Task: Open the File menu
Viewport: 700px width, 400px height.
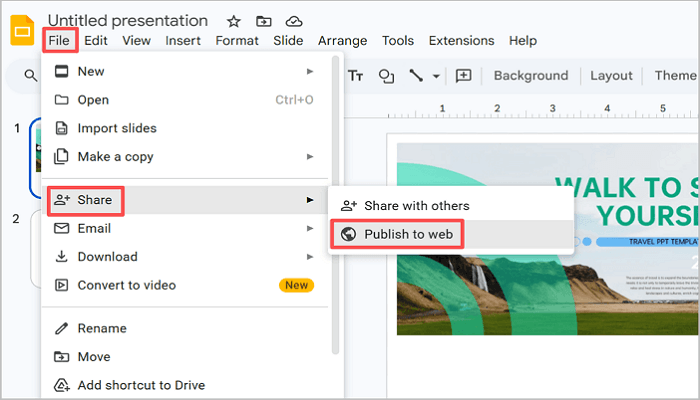Action: 59,40
